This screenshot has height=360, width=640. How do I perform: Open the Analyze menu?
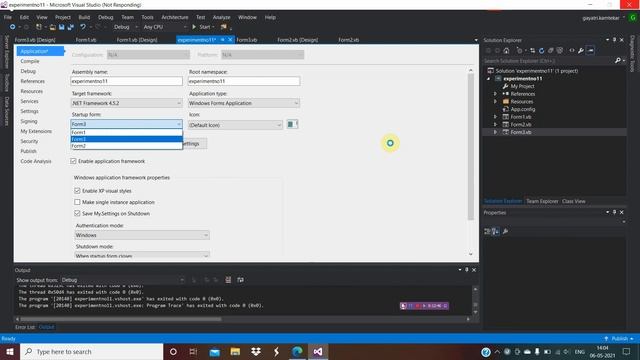[222, 17]
